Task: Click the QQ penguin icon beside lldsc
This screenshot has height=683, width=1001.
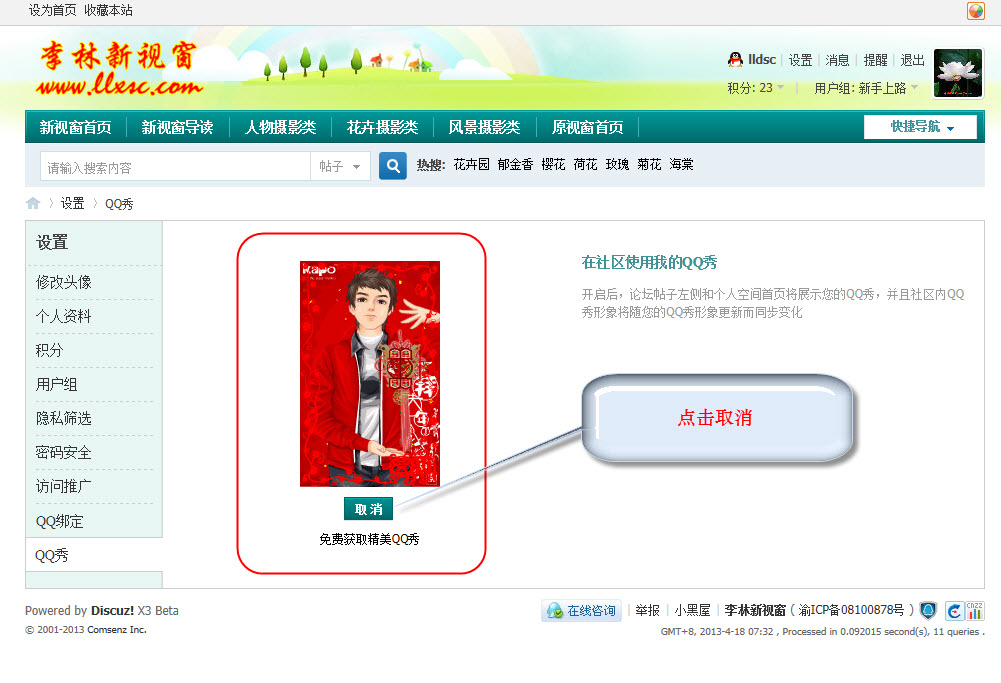Action: point(735,59)
